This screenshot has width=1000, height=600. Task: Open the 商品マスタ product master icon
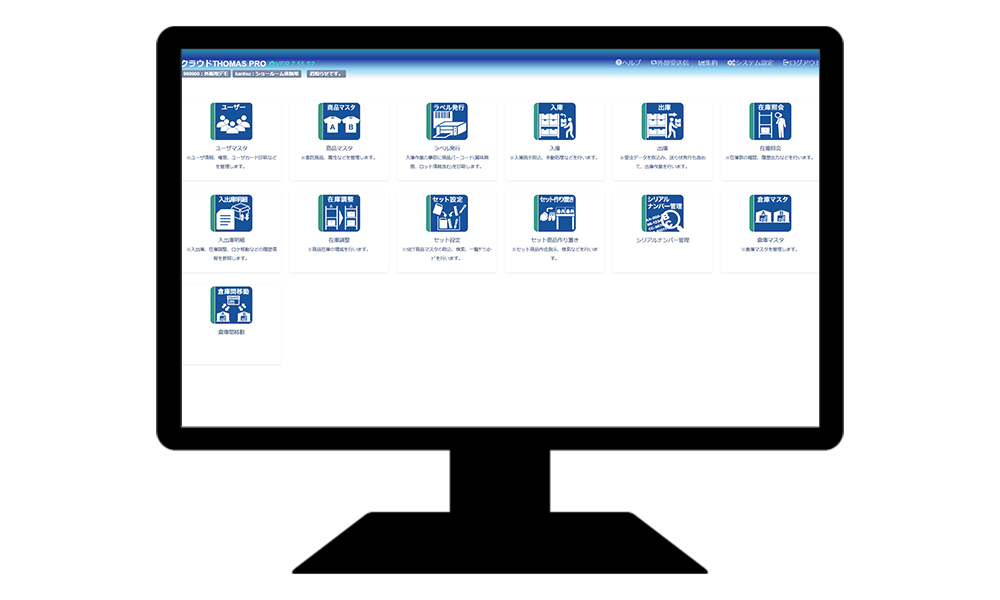click(339, 121)
